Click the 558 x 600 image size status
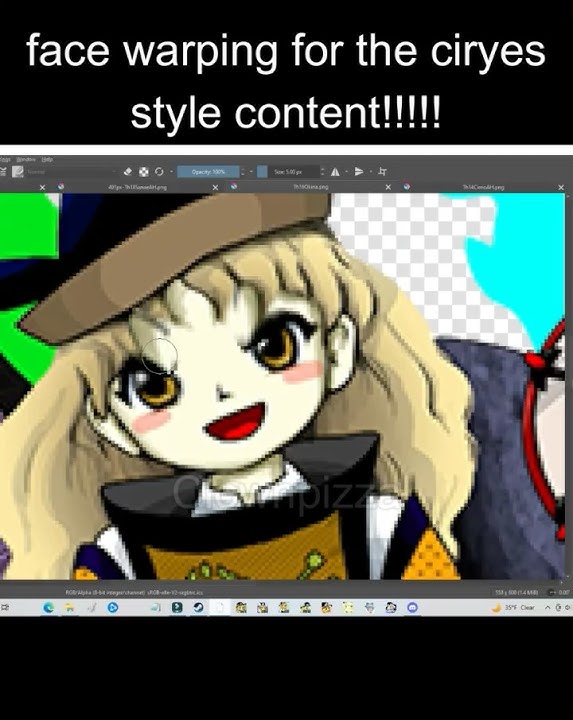The height and width of the screenshot is (720, 573). point(519,592)
